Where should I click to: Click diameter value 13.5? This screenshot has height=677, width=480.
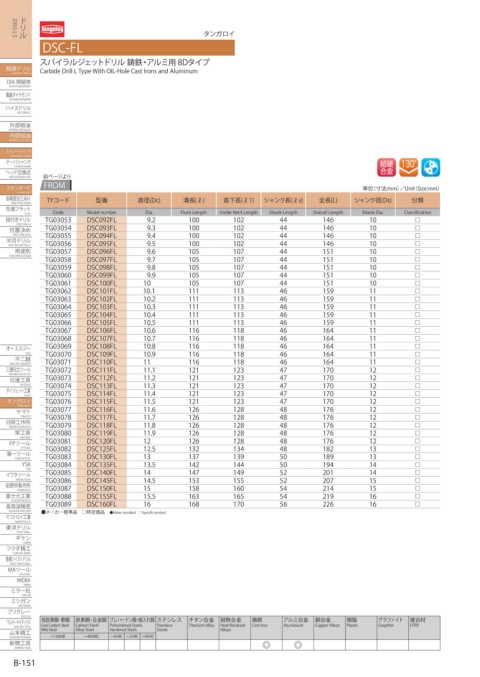[149, 465]
